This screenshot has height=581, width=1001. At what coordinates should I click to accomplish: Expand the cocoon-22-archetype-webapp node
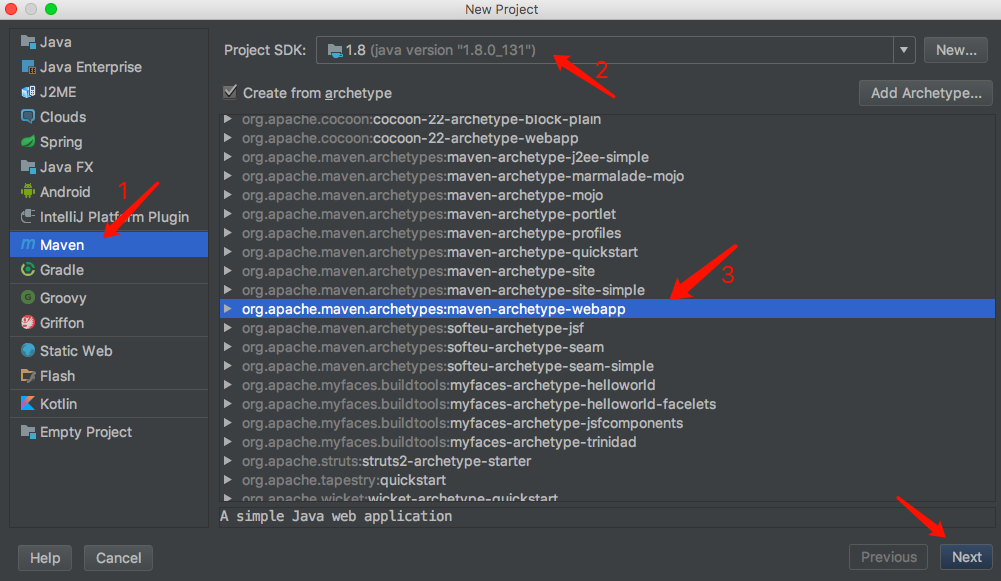click(227, 138)
